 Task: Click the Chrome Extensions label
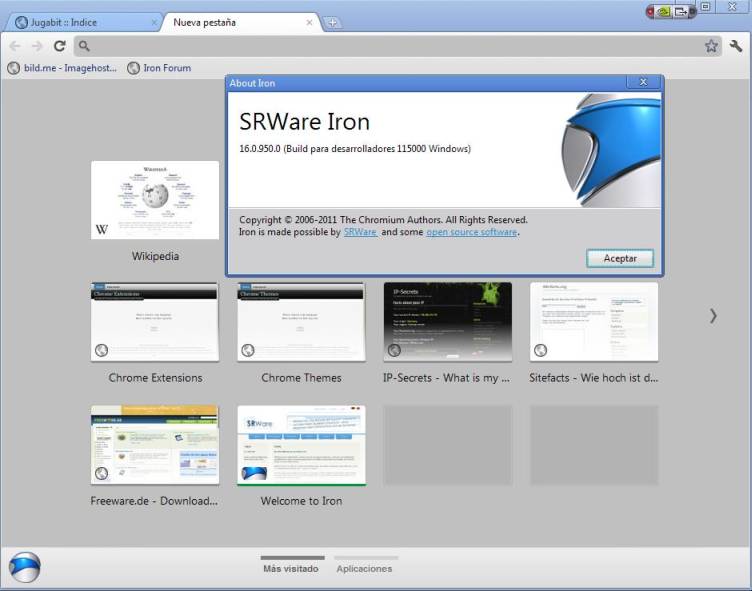155,378
